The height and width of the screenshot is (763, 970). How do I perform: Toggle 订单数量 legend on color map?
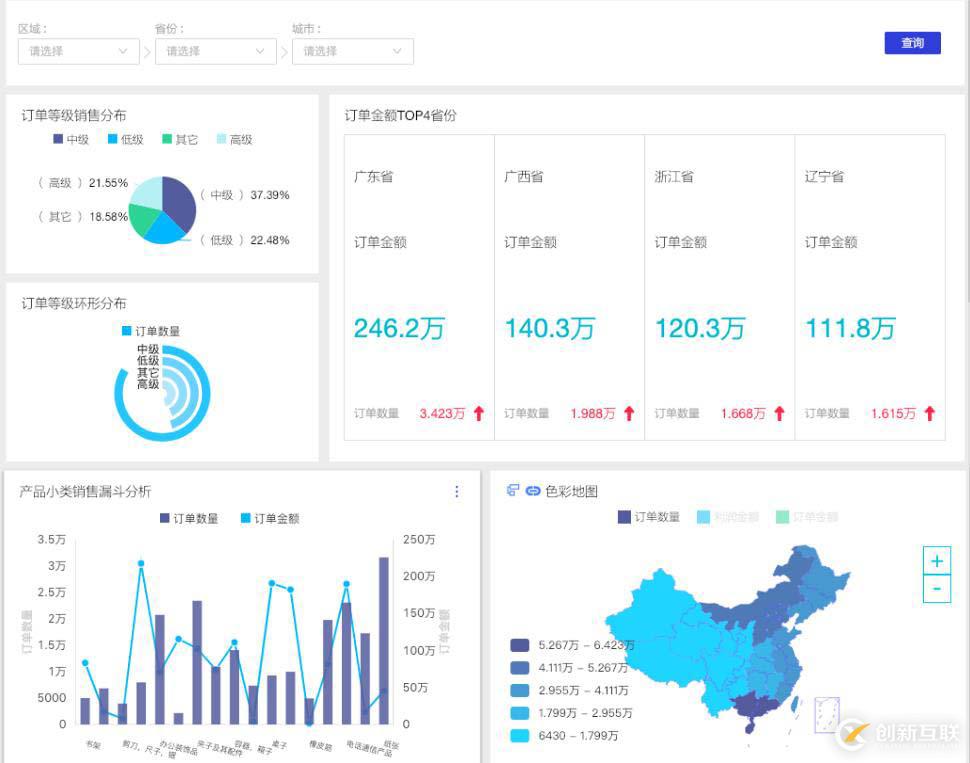(649, 517)
